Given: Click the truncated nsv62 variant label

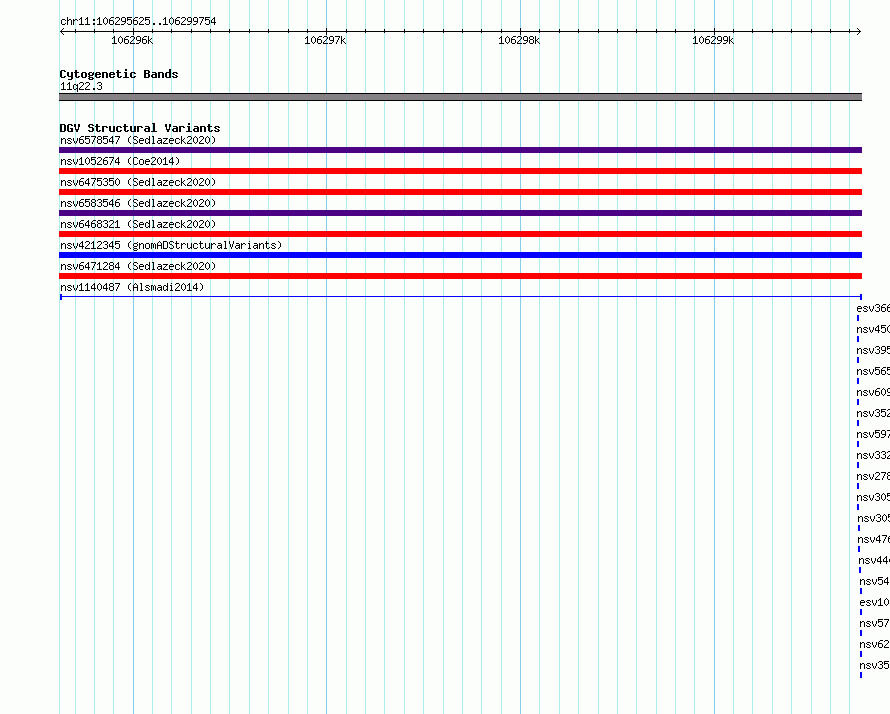Looking at the screenshot, I should click(875, 644).
